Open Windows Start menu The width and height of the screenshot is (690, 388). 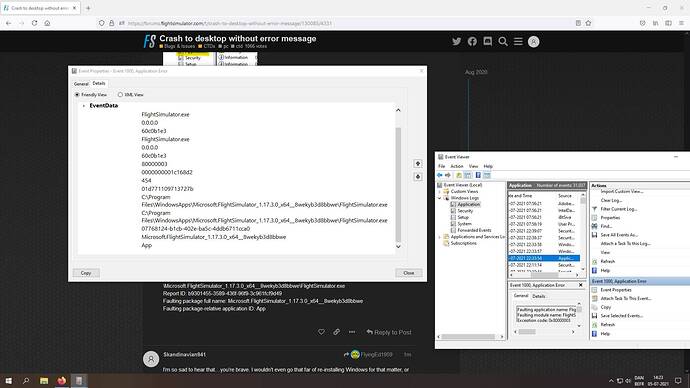[x=8, y=381]
